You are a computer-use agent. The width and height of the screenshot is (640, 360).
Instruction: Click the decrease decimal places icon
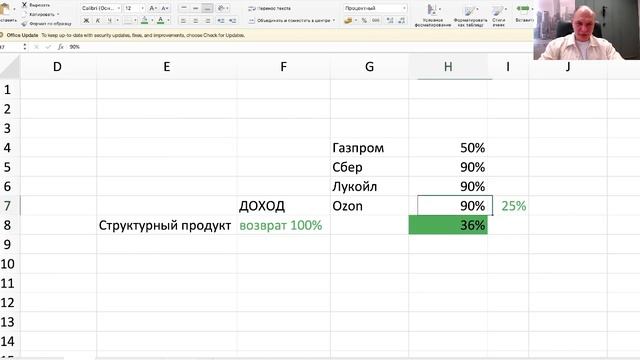(402, 20)
